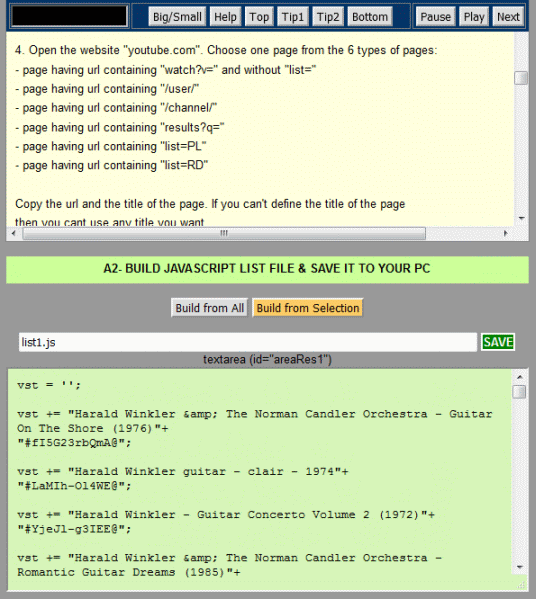The width and height of the screenshot is (536, 599).
Task: Click line 'Guitar Concerto Volume 2 (1972)'
Action: coord(226,515)
